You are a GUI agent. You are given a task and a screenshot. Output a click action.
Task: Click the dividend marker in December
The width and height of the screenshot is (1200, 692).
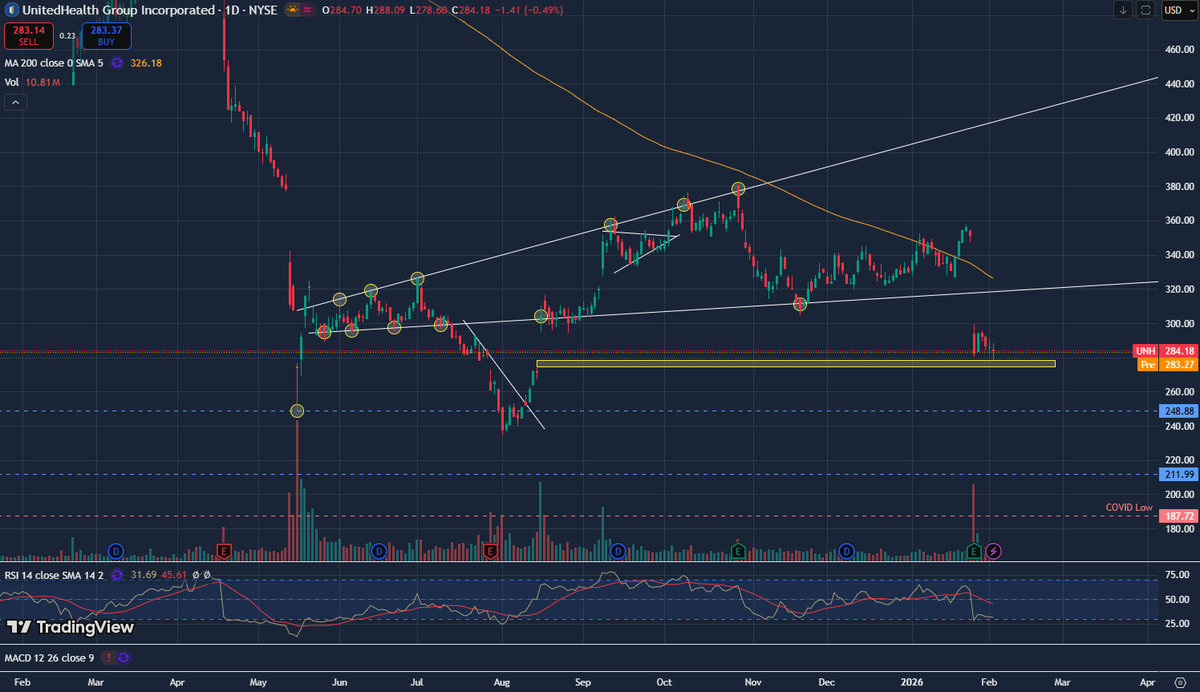(847, 551)
